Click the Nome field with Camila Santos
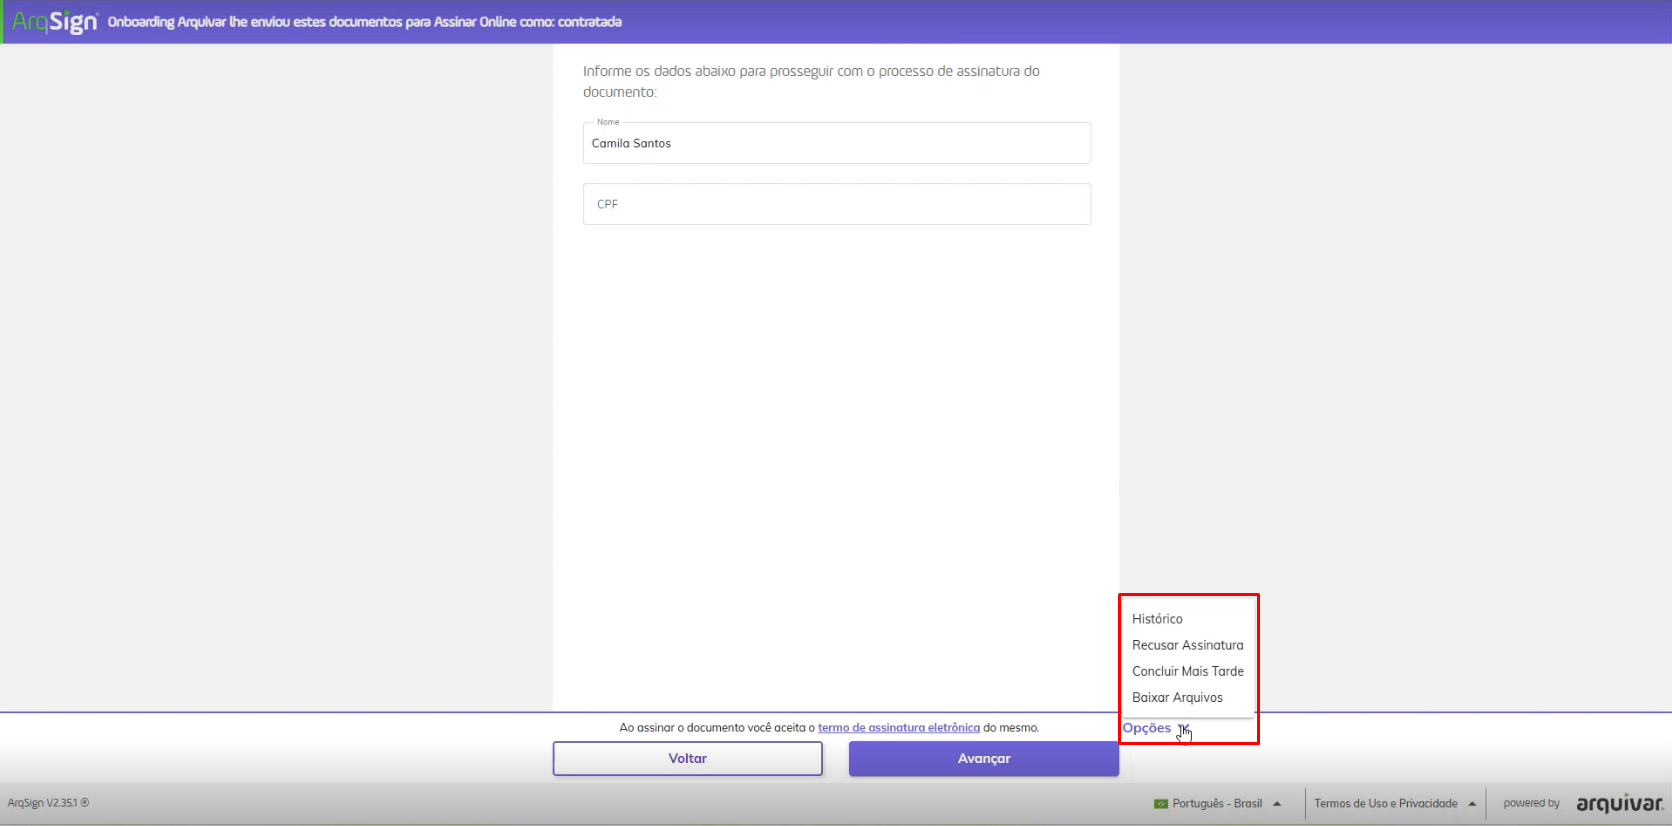This screenshot has height=826, width=1672. click(x=837, y=143)
